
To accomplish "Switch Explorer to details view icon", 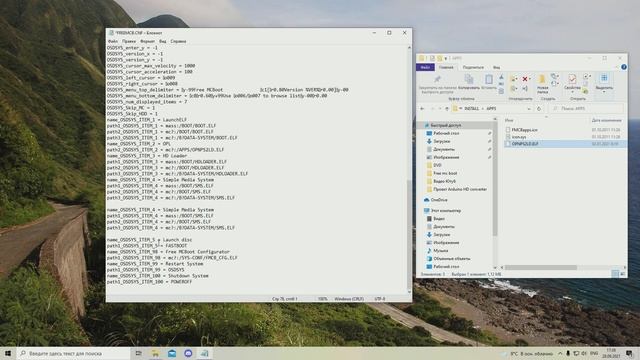I will (615, 274).
